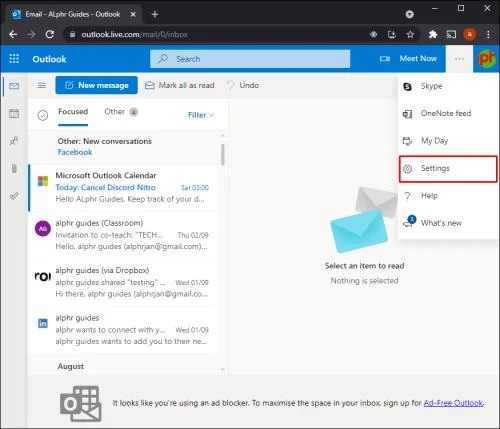Click the Today: Cancel Discord Nitro subject
The image size is (500, 429).
coord(105,188)
